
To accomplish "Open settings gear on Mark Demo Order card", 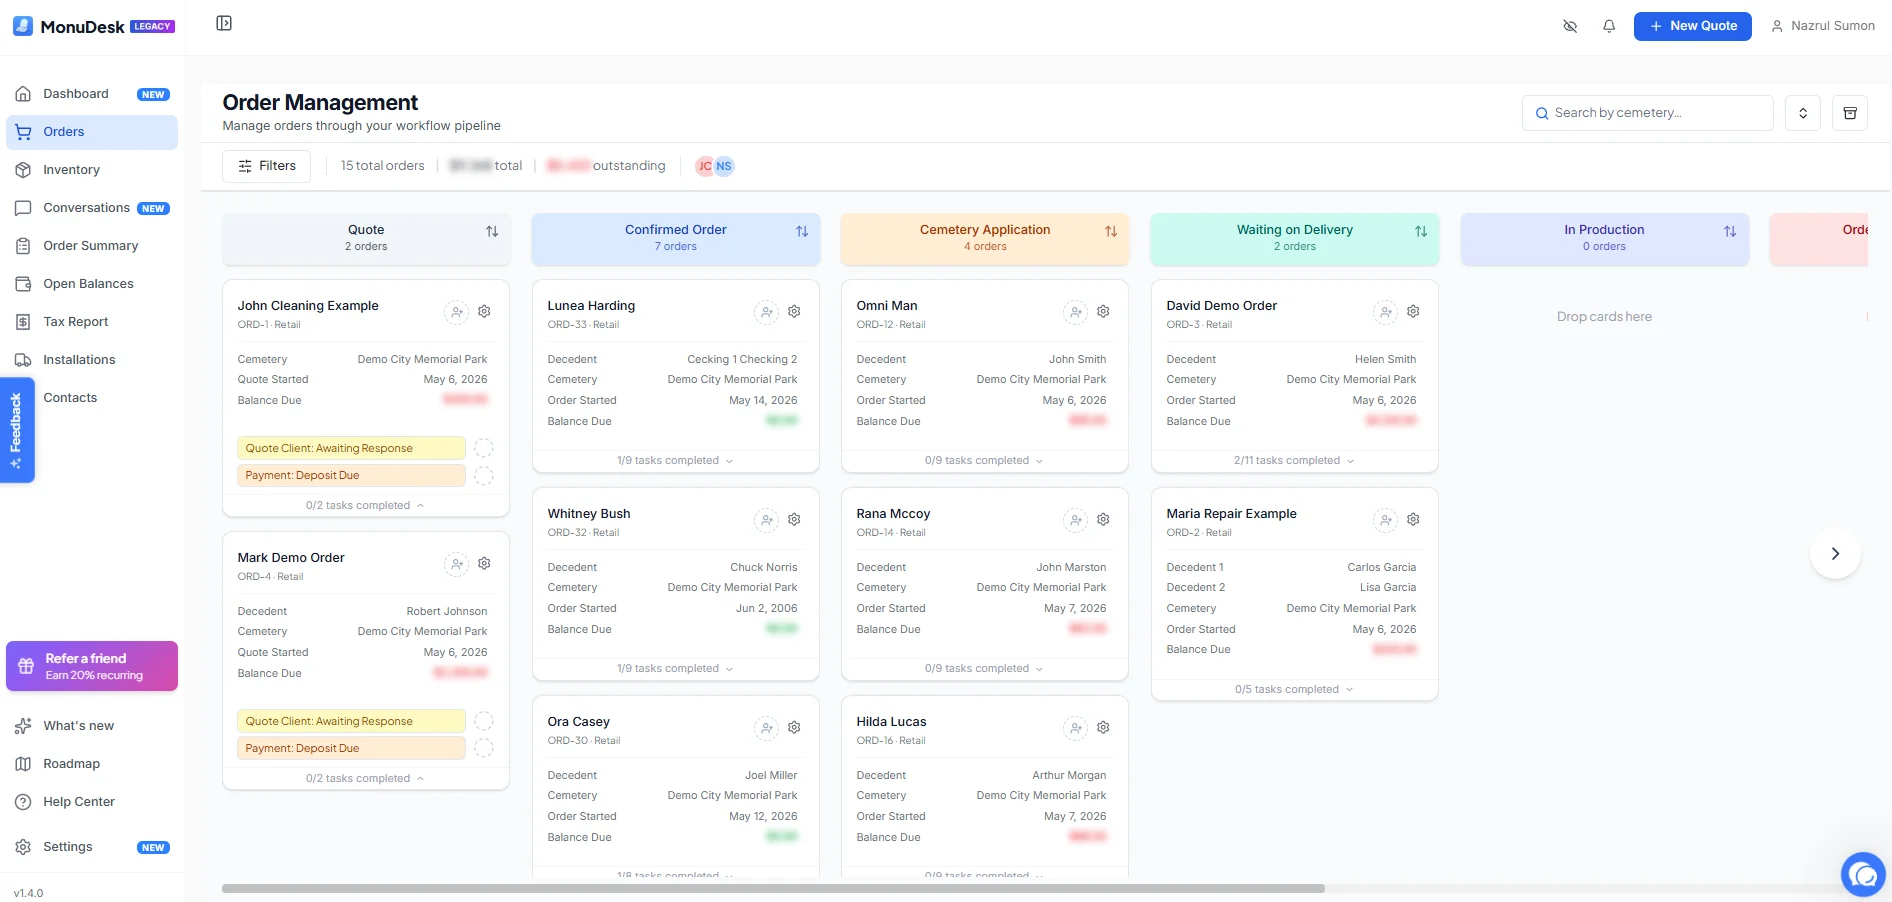I will click(x=484, y=564).
